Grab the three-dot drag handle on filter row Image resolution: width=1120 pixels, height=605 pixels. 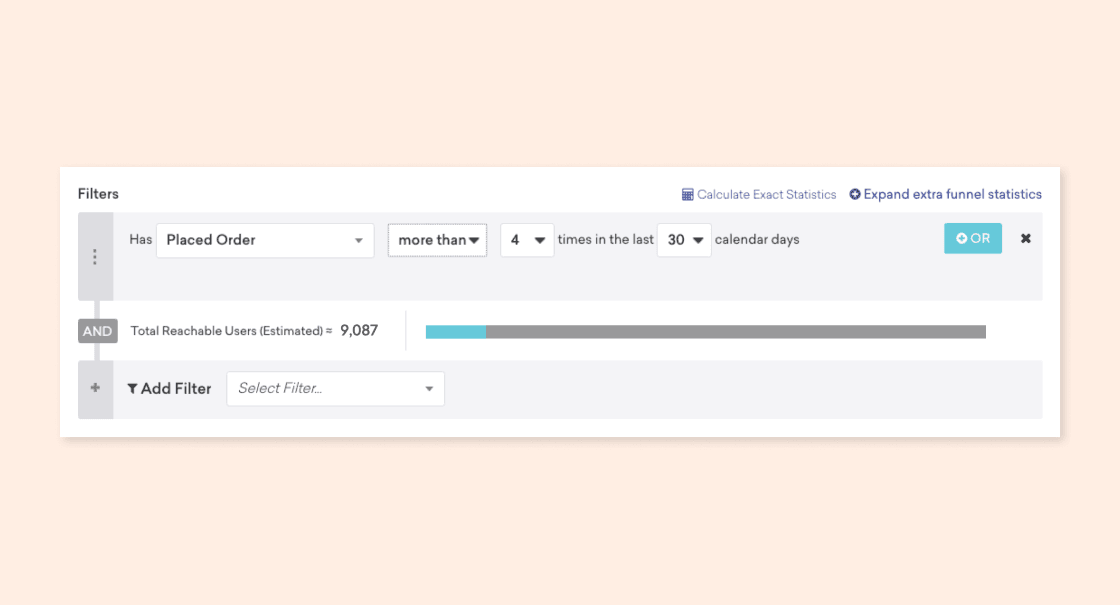[x=95, y=257]
